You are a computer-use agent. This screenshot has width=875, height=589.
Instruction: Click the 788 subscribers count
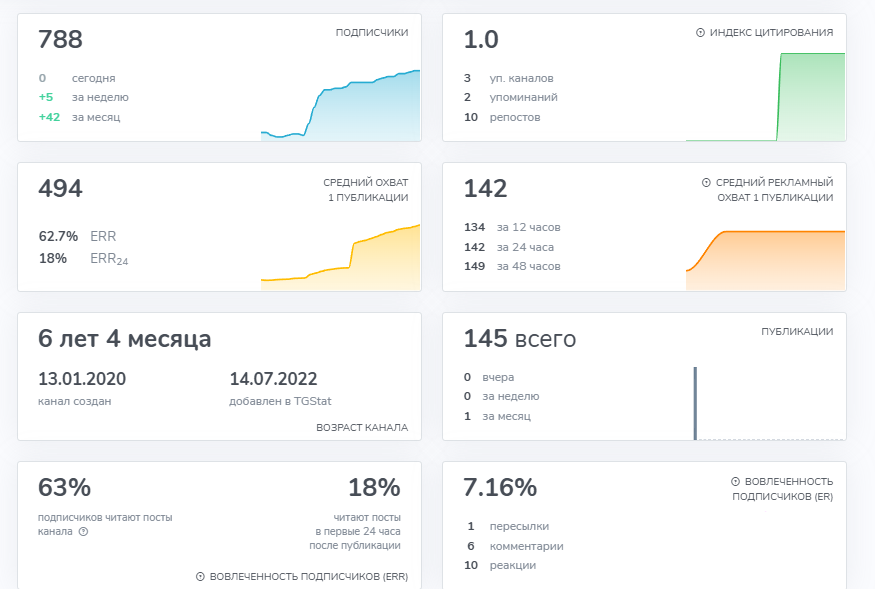coord(60,40)
